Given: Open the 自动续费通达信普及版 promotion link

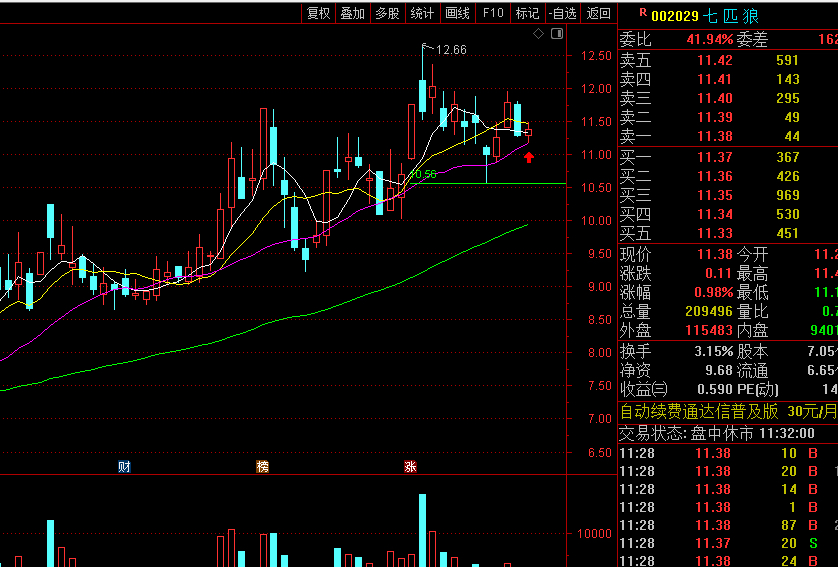Looking at the screenshot, I should pos(728,412).
